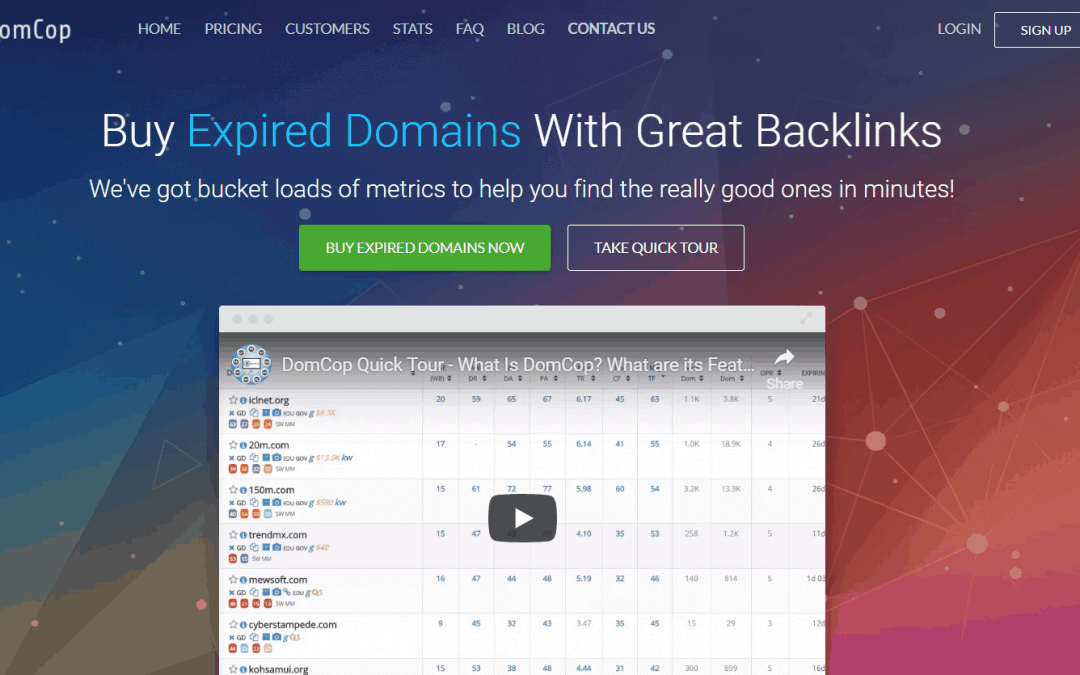
Task: Play the DomCop Quick Tour video
Action: [x=522, y=518]
